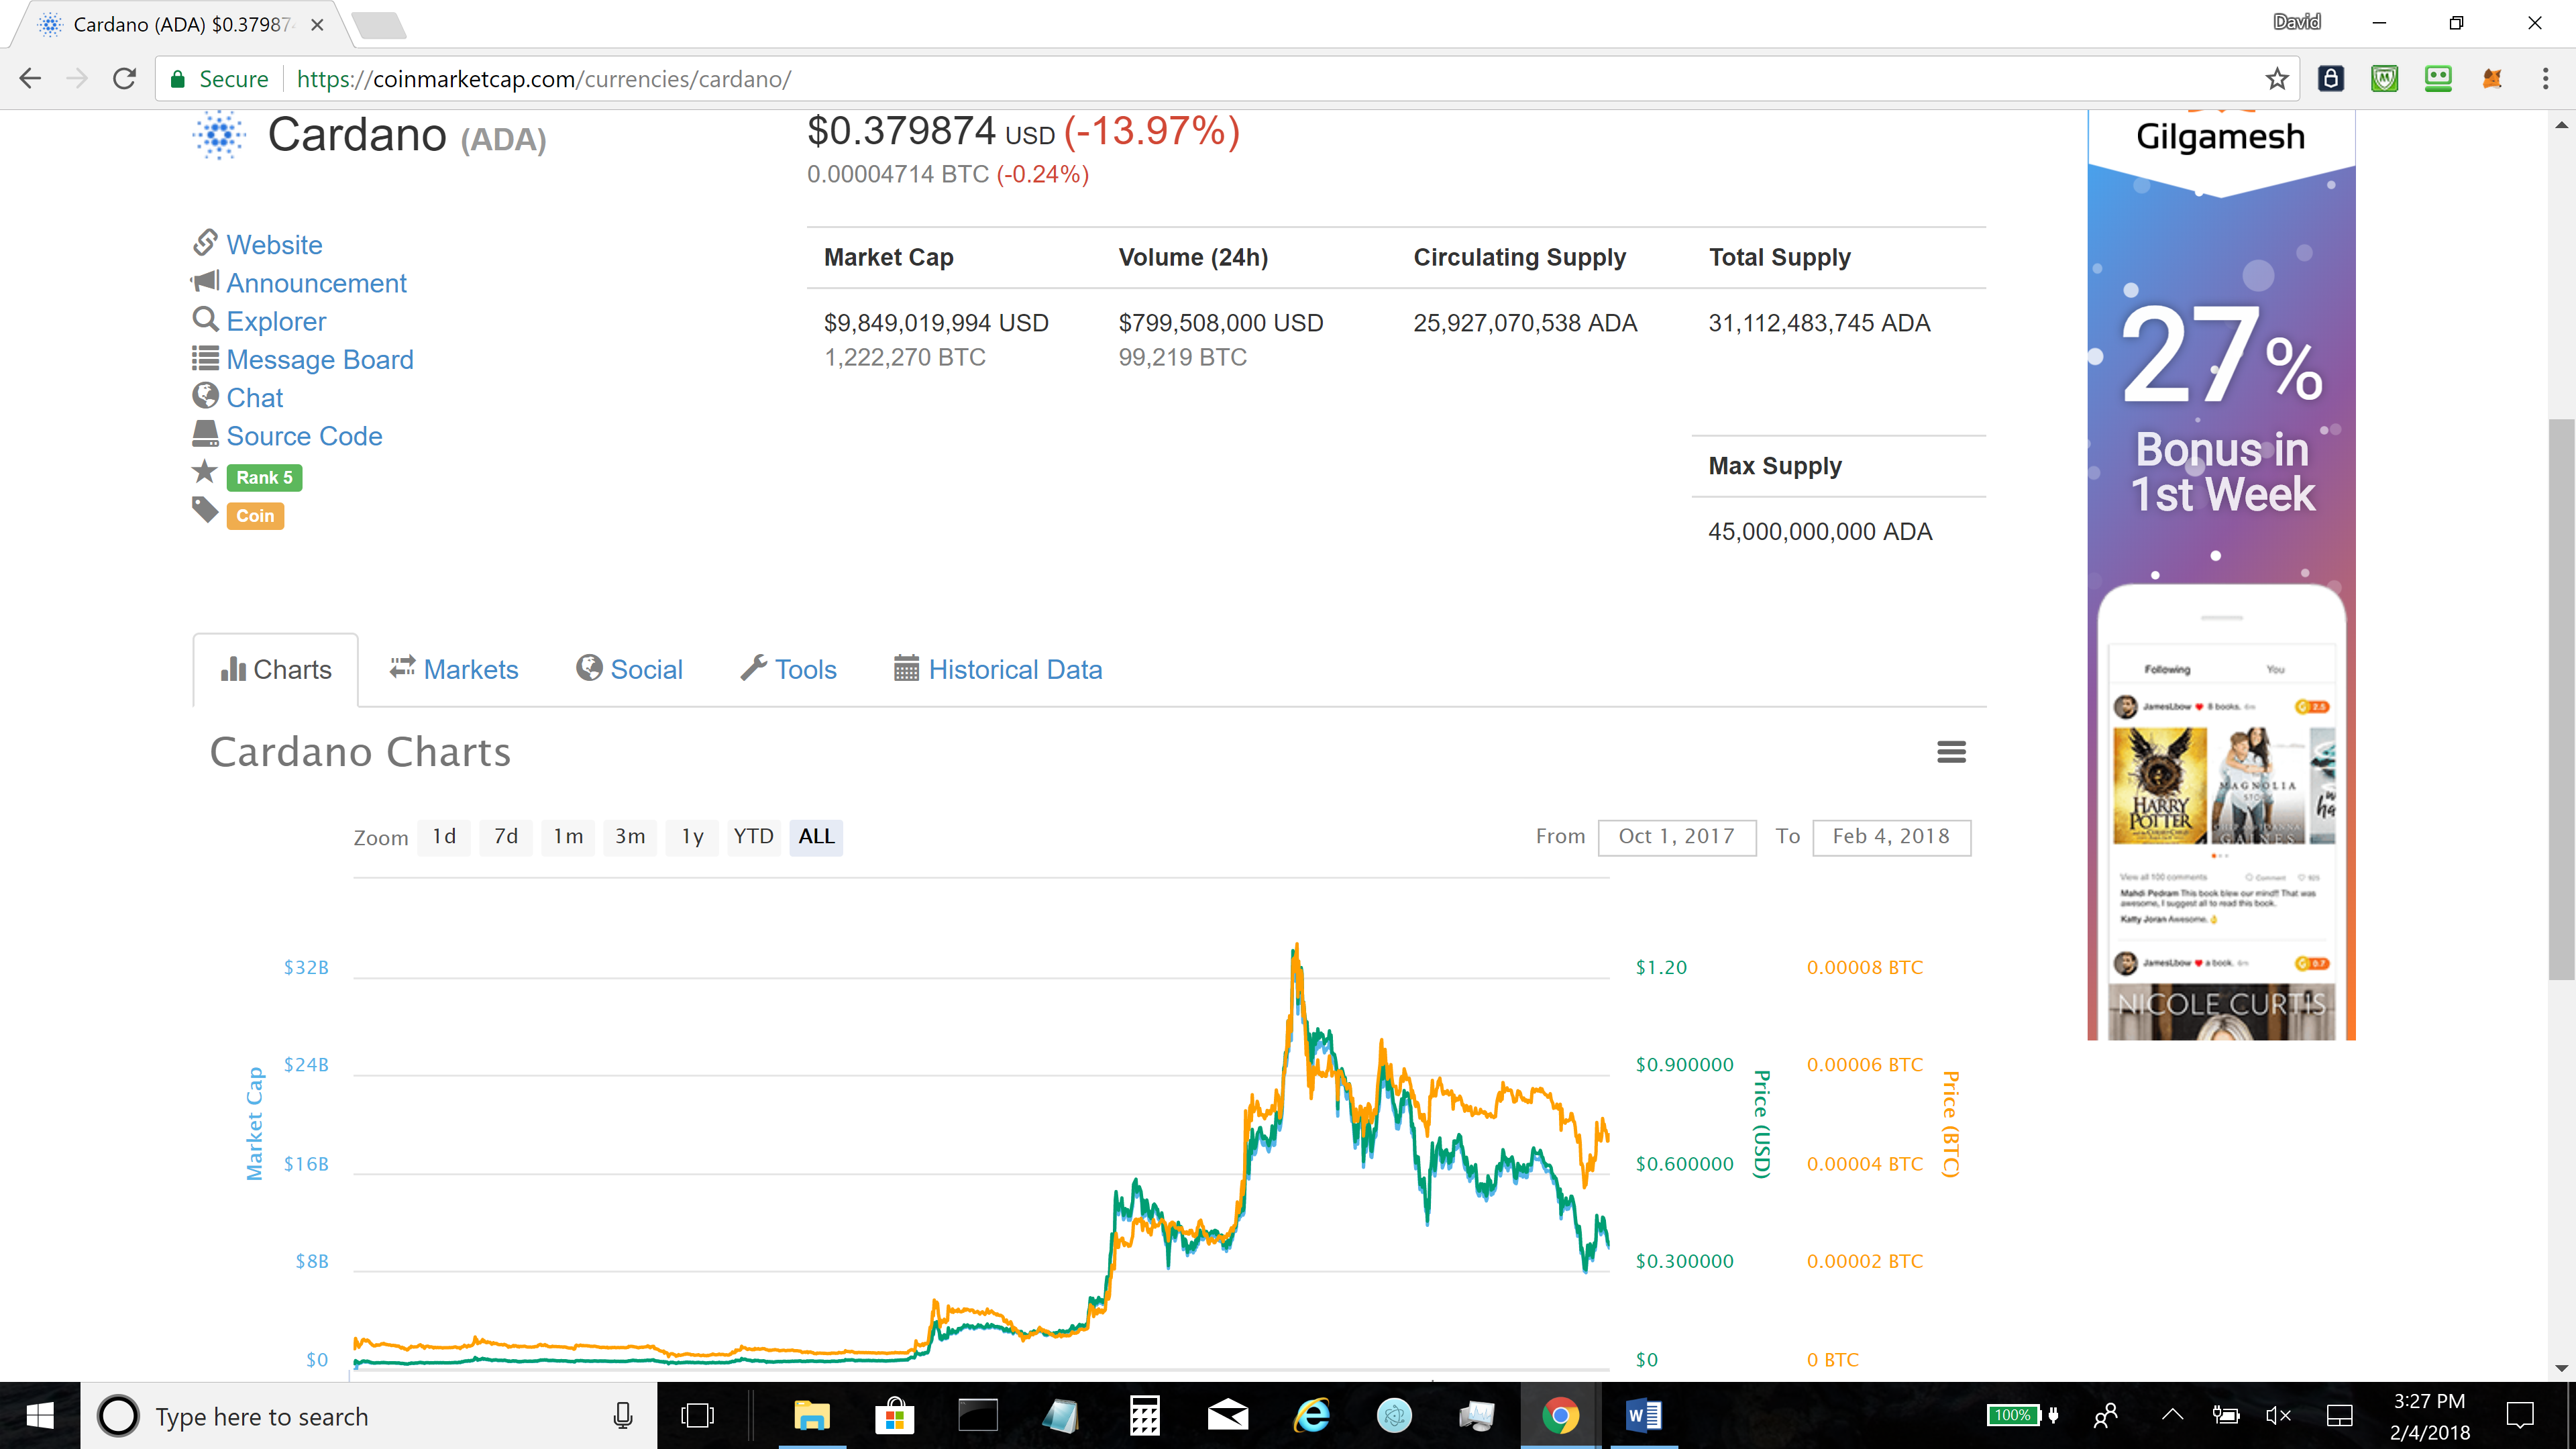2576x1449 pixels.
Task: Click the battery 100% tray indicator
Action: 2021,1415
